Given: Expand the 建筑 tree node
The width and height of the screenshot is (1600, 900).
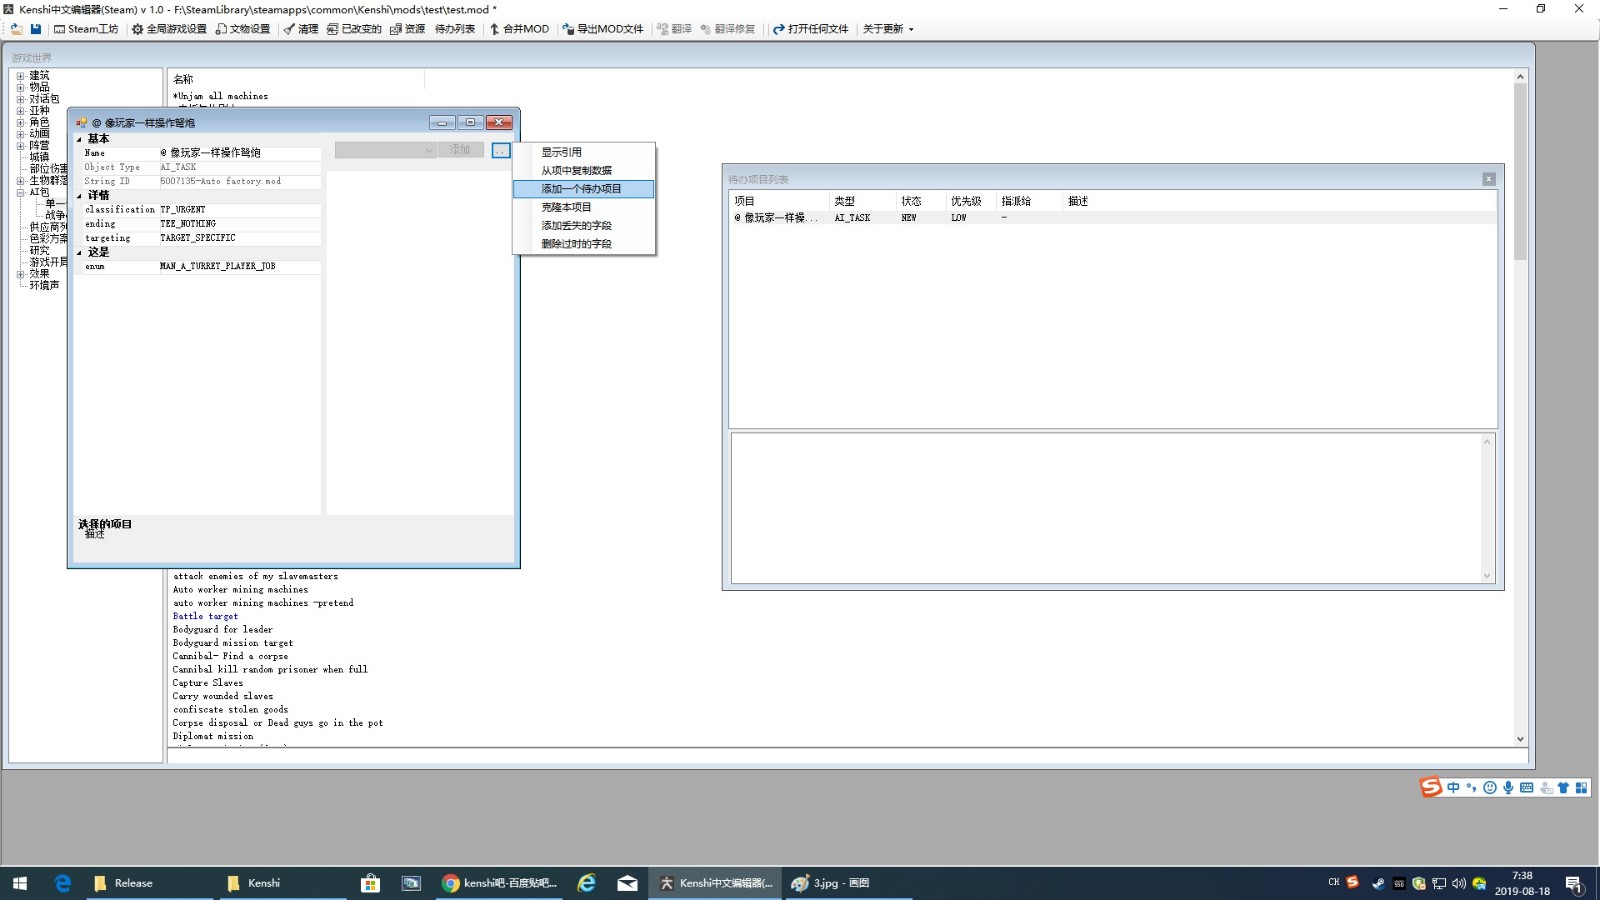Looking at the screenshot, I should [x=20, y=76].
